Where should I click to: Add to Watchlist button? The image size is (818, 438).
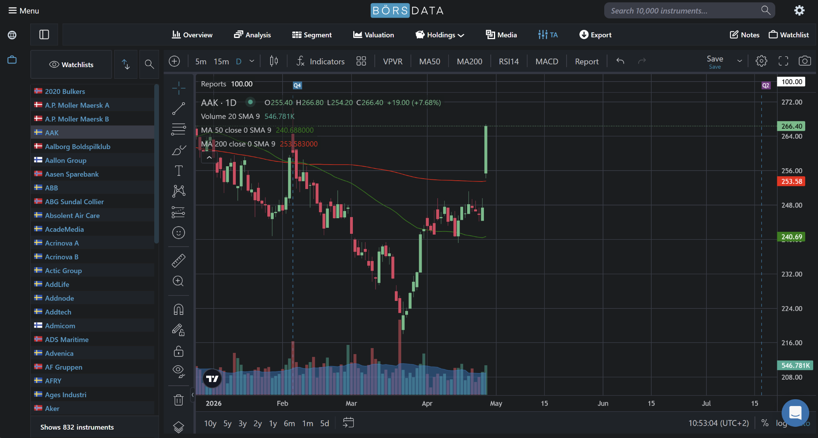point(788,35)
